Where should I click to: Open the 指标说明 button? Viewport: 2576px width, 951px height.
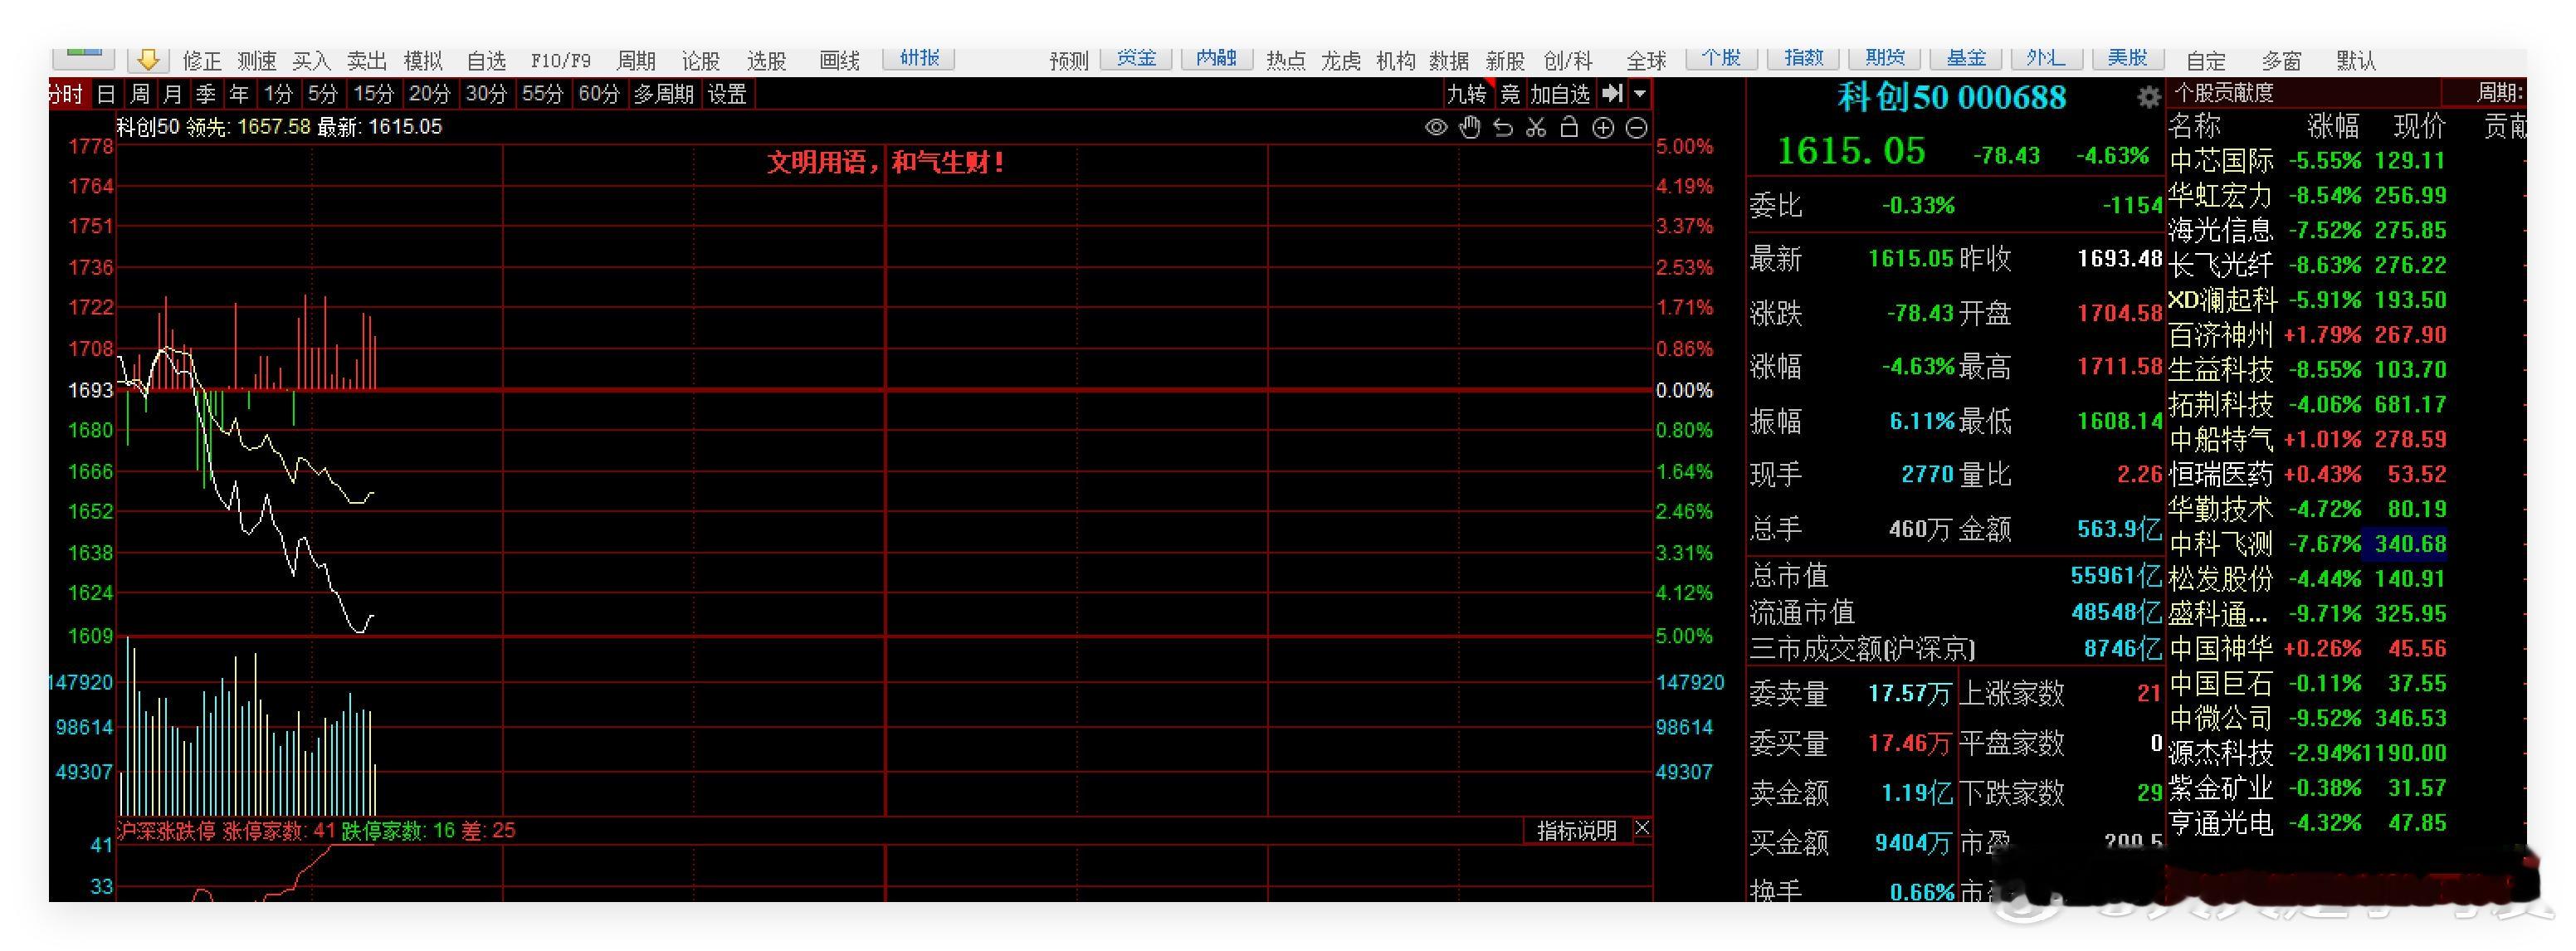1577,830
